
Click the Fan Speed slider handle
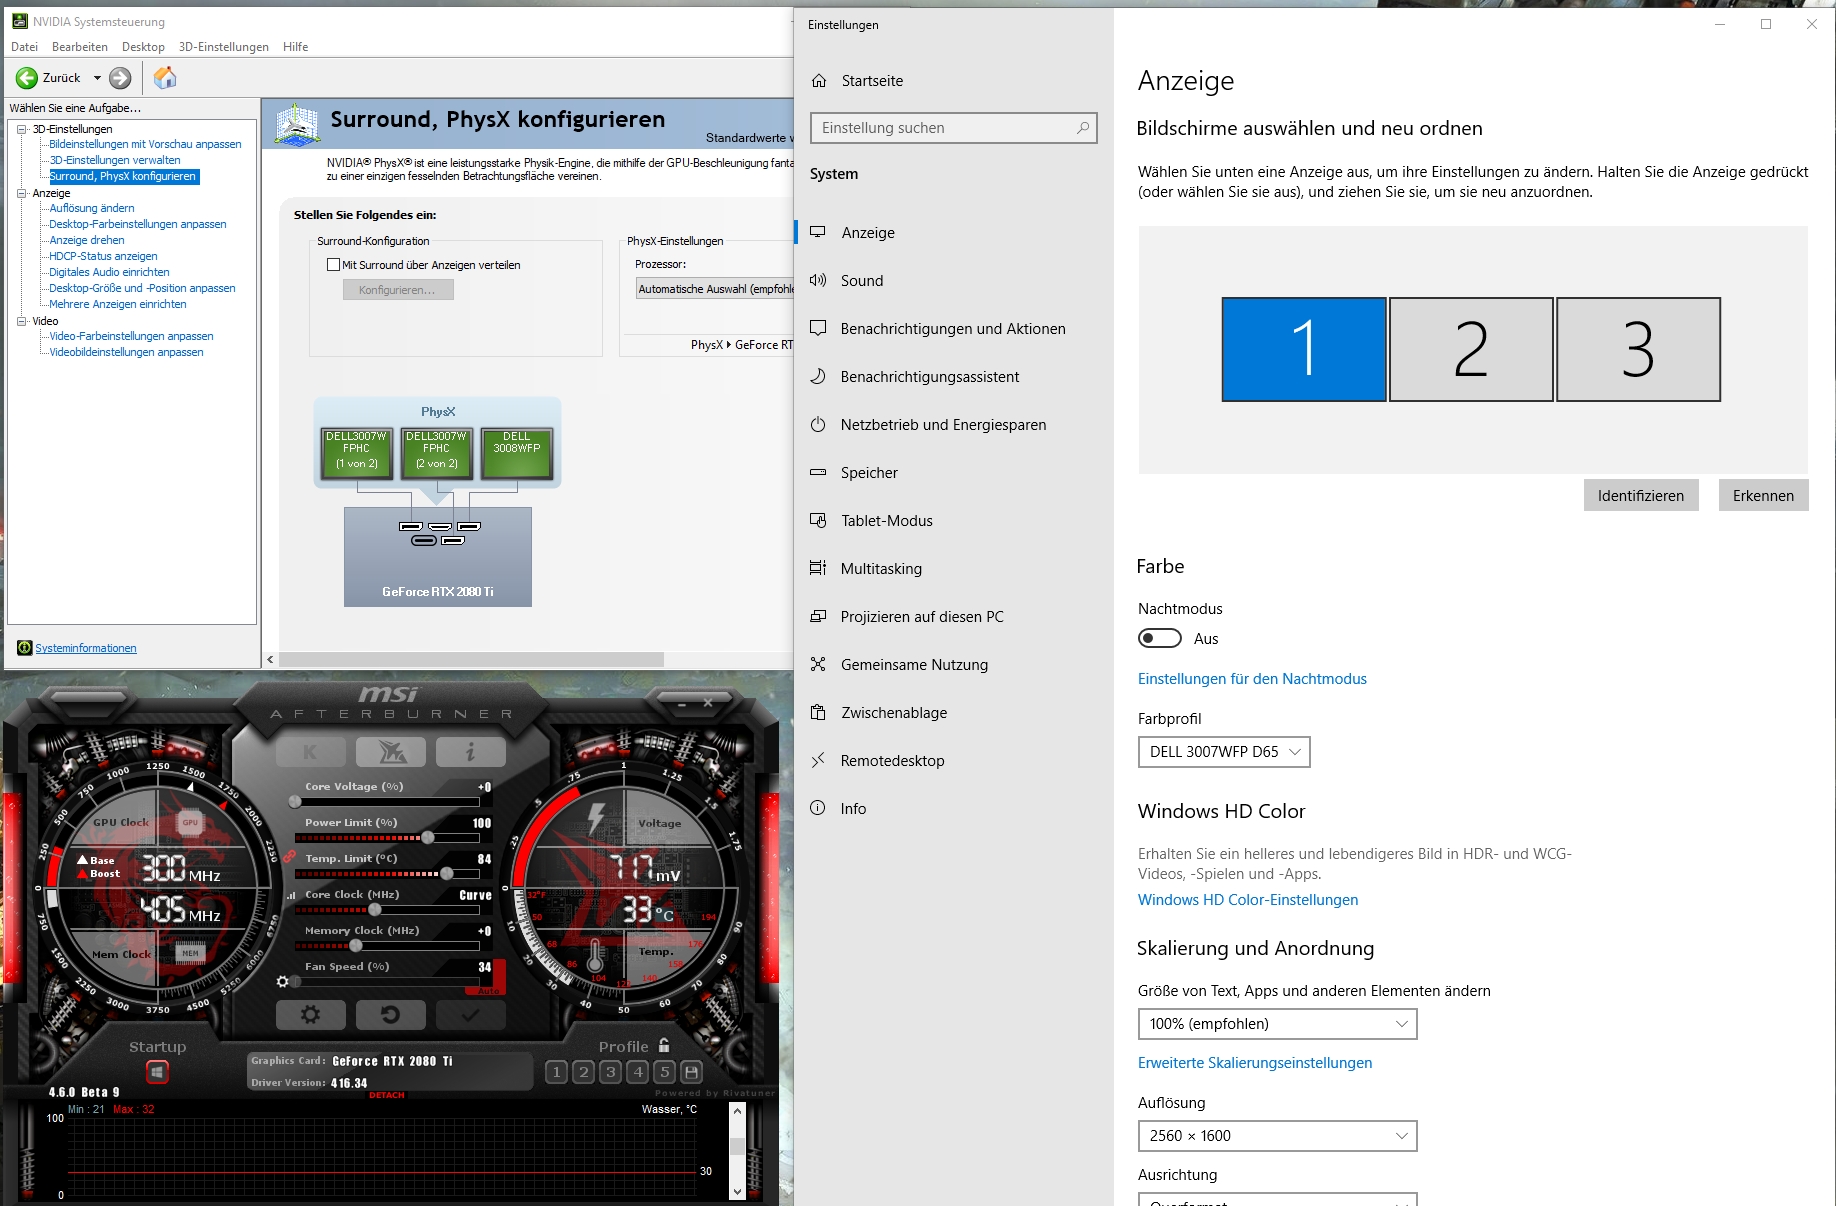[x=294, y=982]
